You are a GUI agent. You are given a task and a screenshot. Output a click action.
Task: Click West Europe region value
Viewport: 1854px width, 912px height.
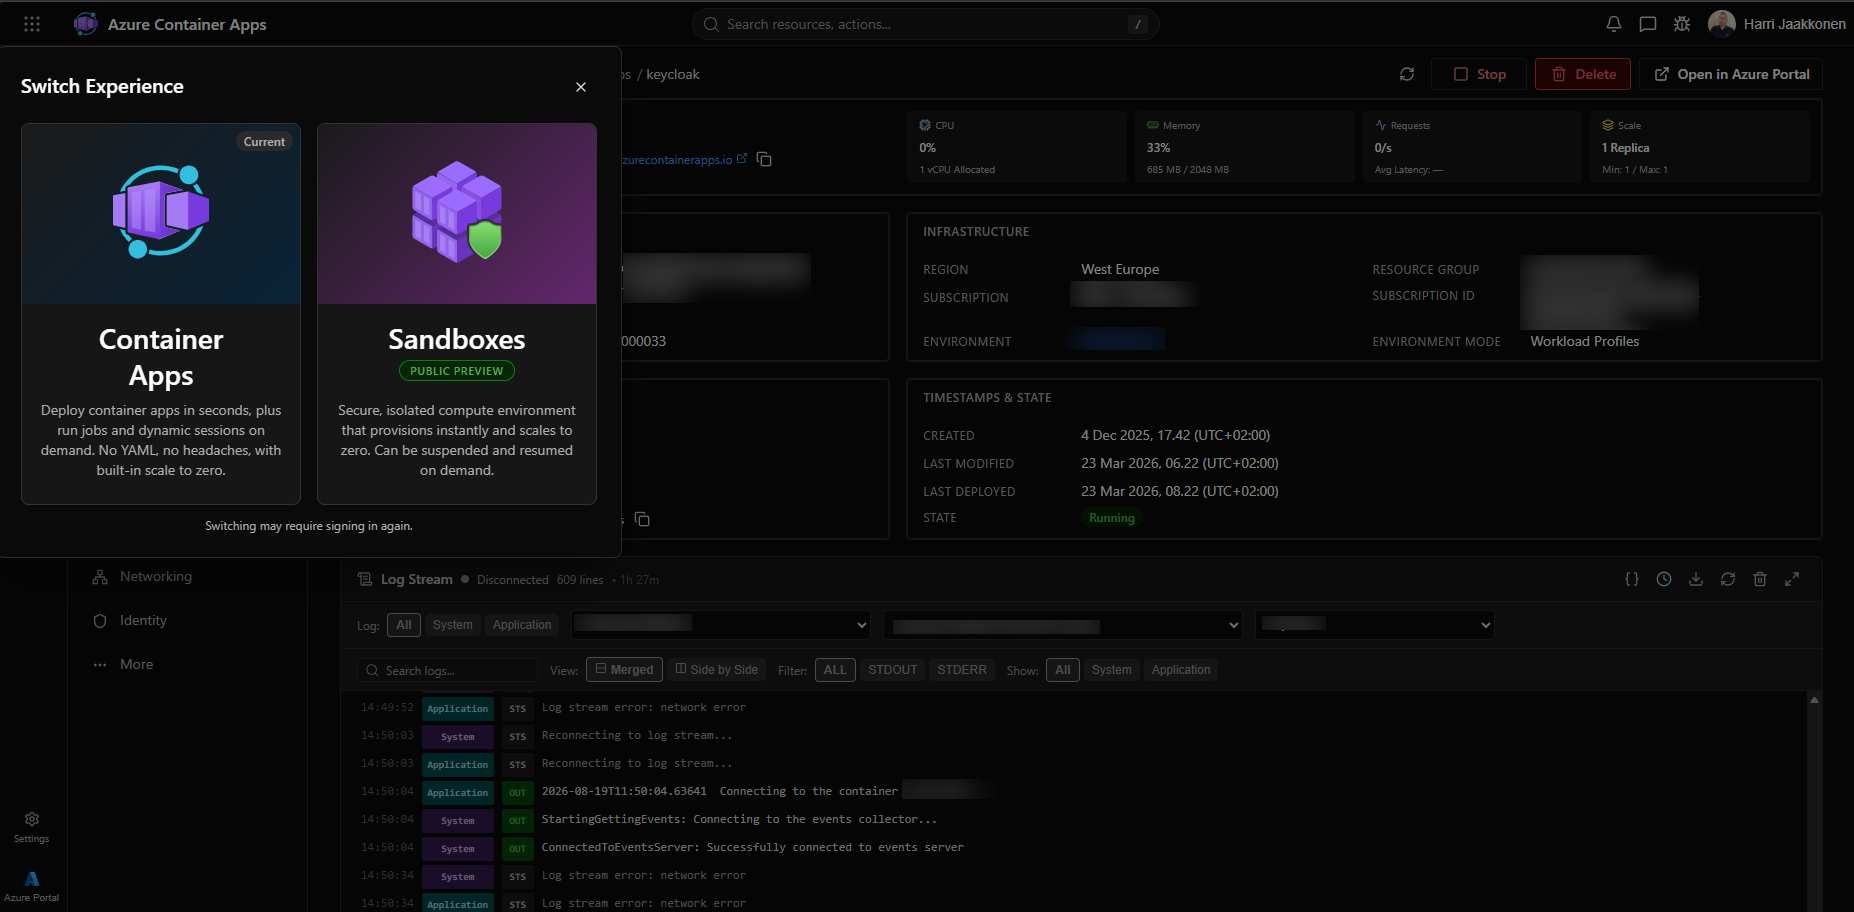pos(1120,270)
